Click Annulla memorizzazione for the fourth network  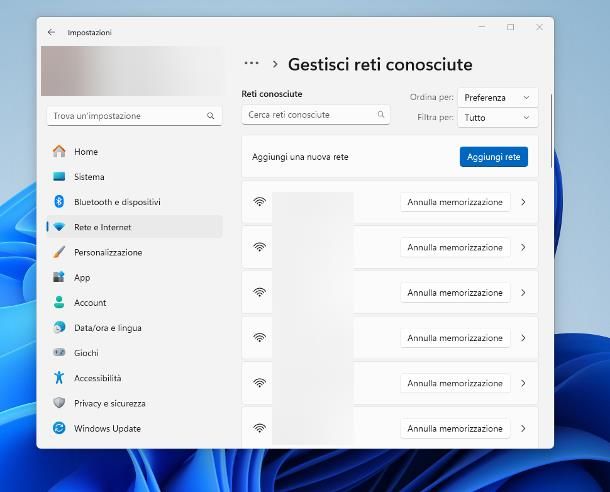pyautogui.click(x=455, y=338)
